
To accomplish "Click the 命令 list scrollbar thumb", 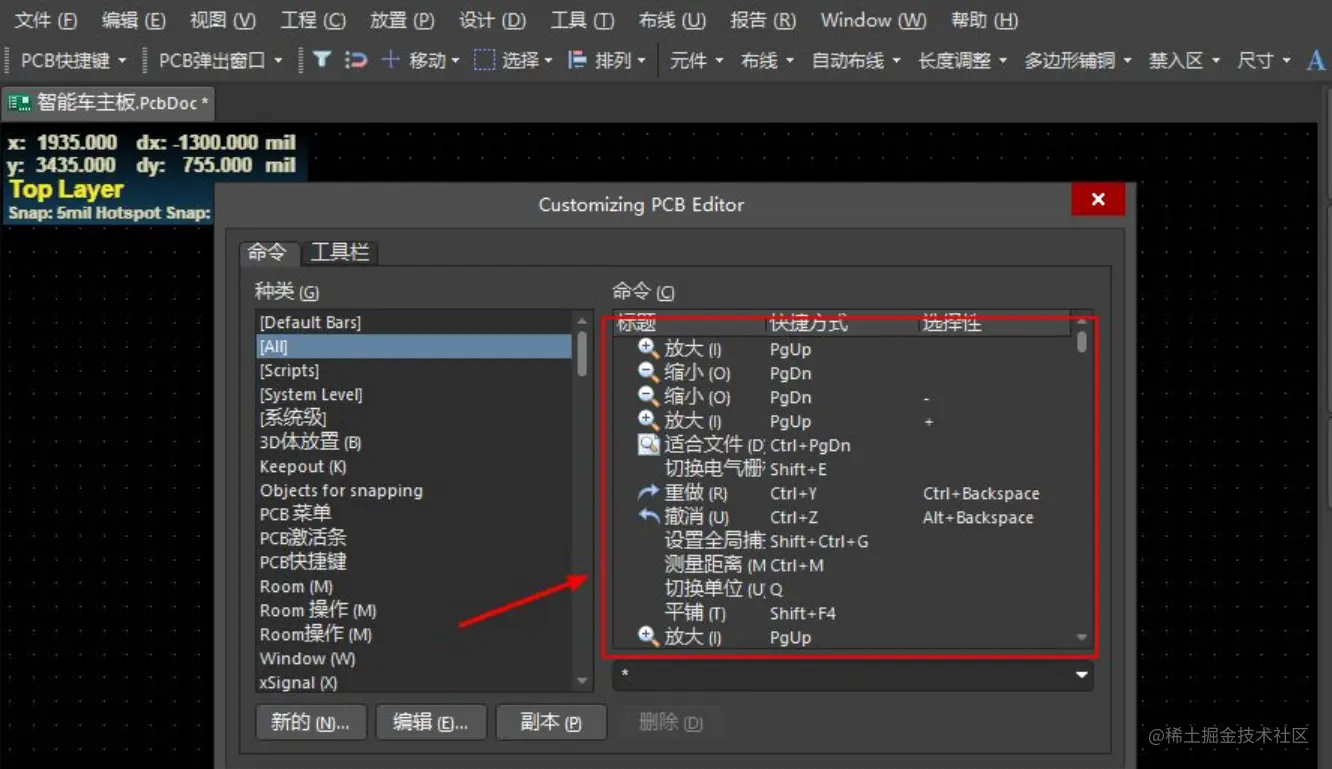I will click(x=1082, y=341).
